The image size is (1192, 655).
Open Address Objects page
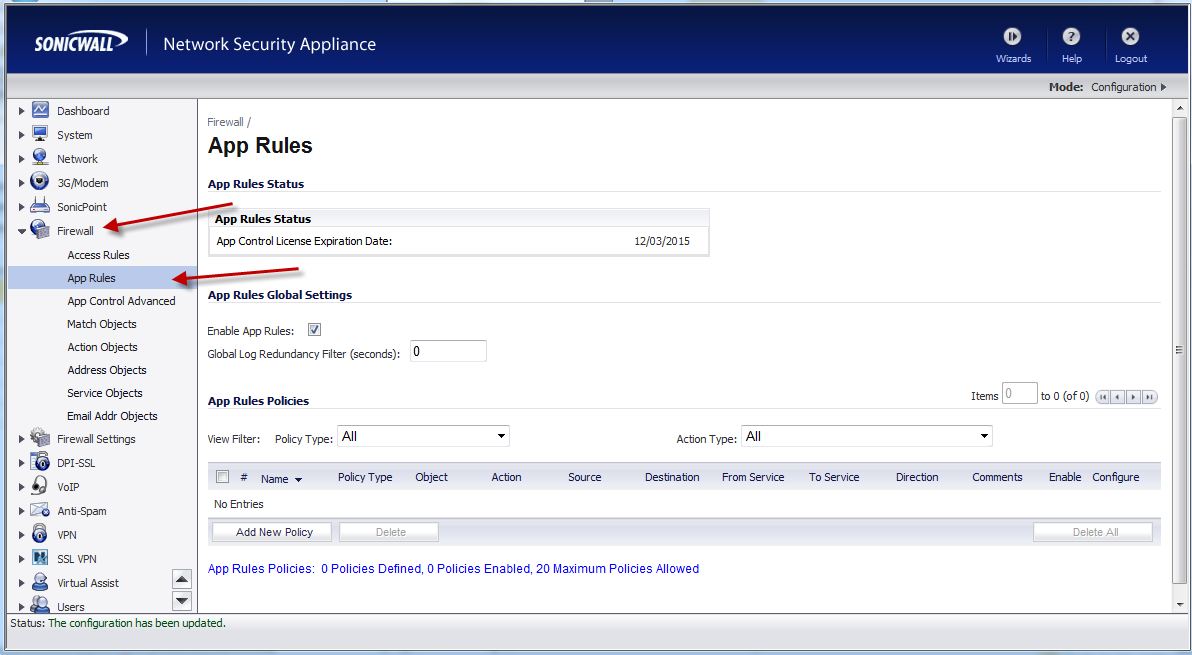(x=106, y=370)
